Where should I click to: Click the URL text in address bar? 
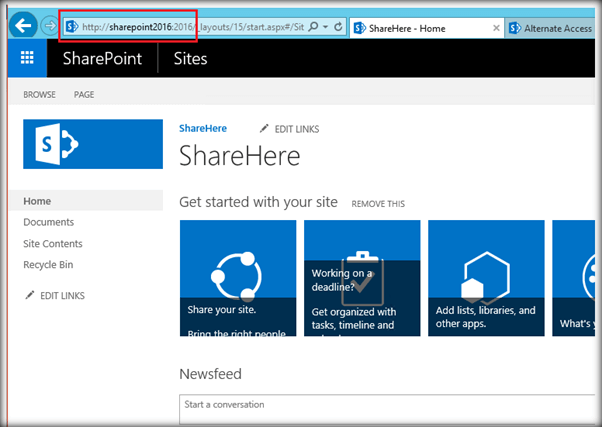193,27
